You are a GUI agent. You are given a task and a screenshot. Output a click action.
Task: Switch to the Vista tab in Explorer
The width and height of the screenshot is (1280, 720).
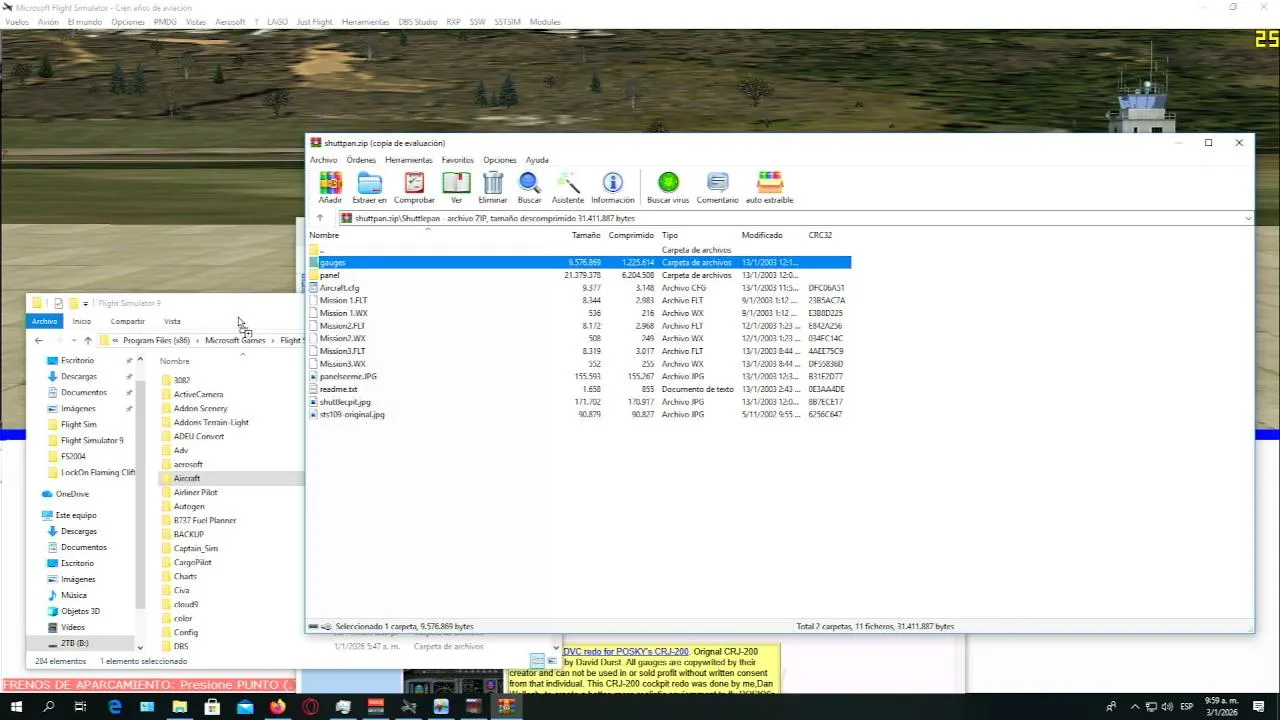(172, 321)
